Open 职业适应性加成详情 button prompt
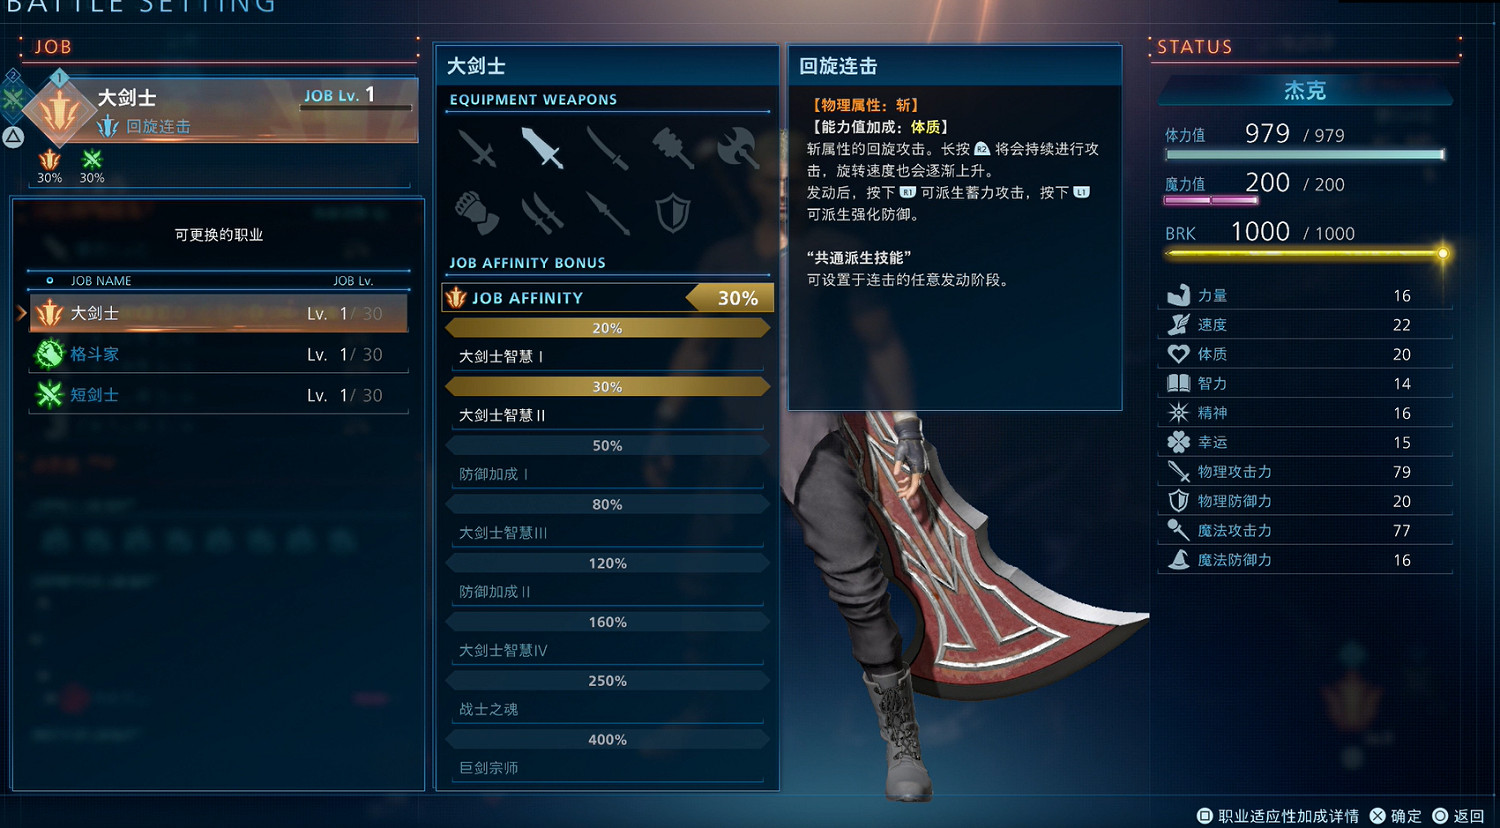1500x828 pixels. point(1278,816)
